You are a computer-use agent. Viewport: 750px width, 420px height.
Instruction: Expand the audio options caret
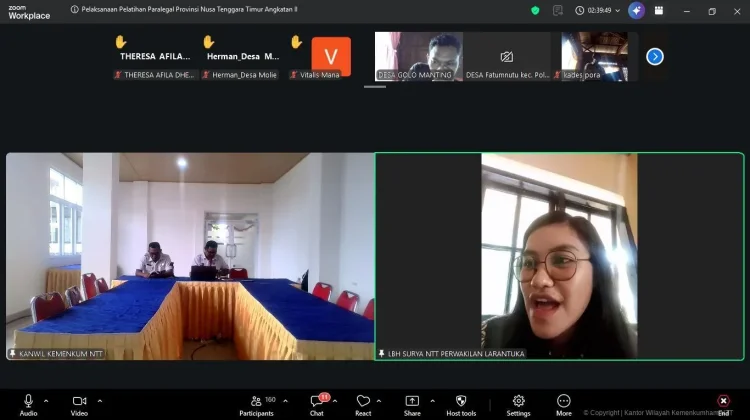[x=46, y=401]
